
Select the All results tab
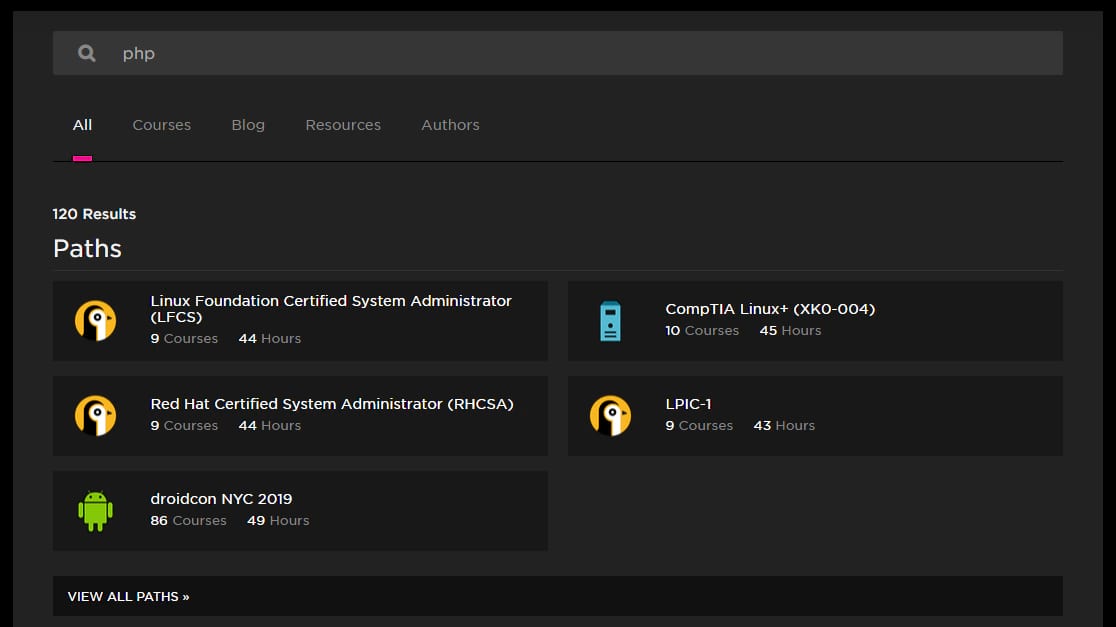[82, 124]
